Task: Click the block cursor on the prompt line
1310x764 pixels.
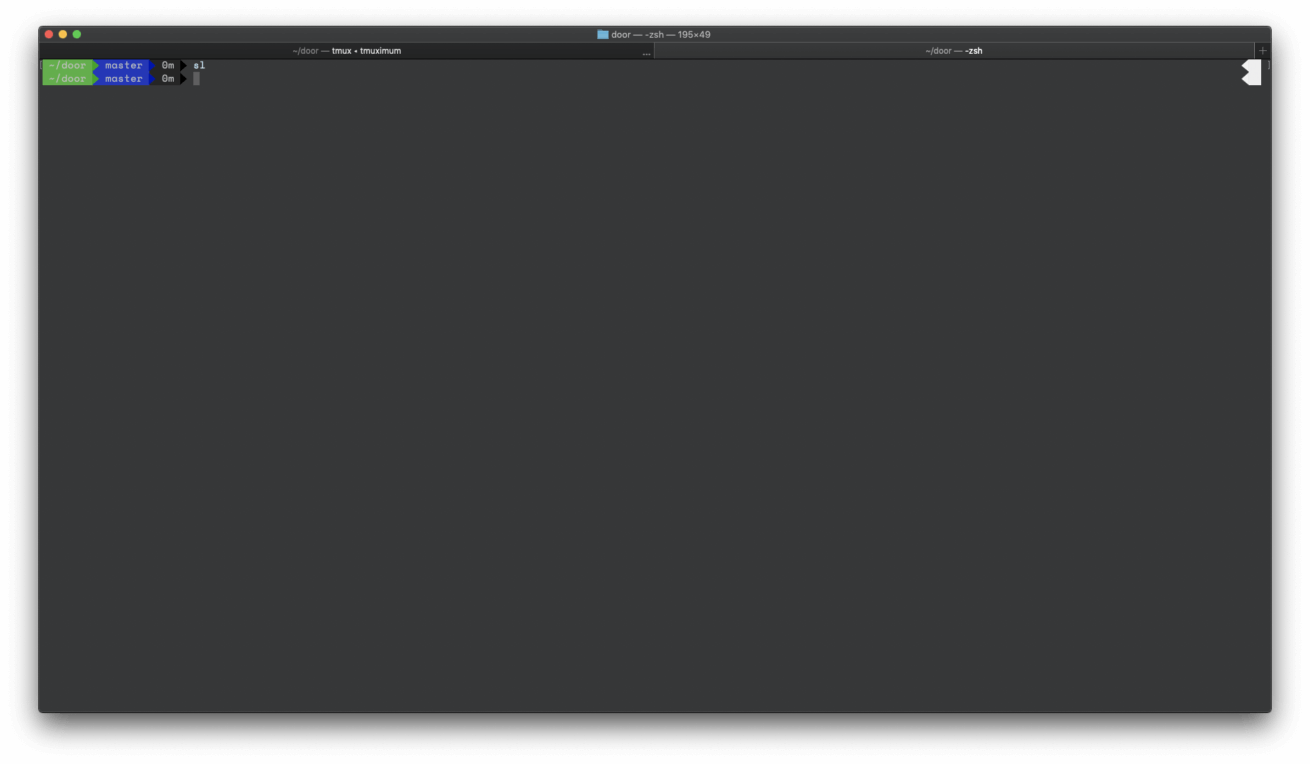Action: tap(197, 79)
